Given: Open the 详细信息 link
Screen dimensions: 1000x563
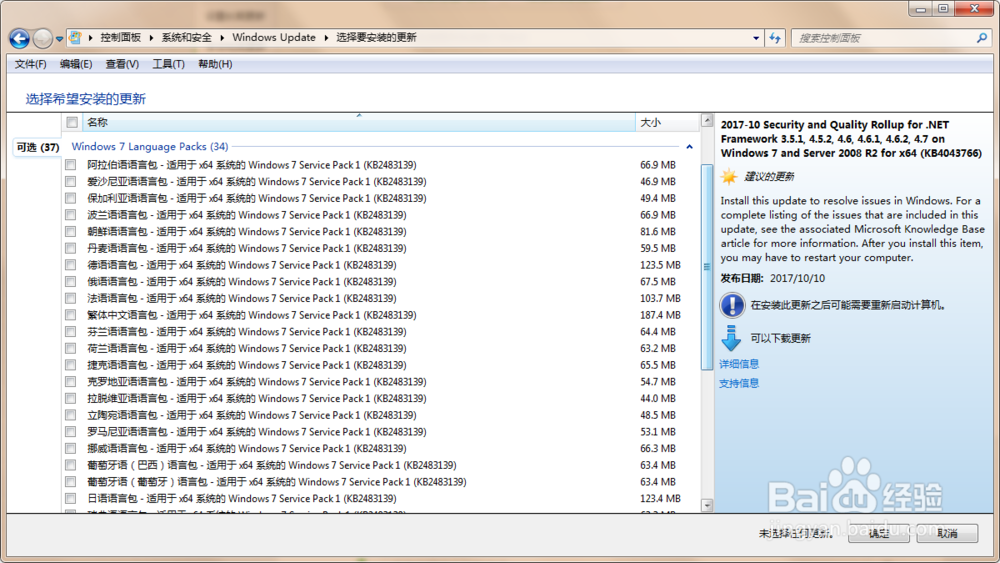Looking at the screenshot, I should [x=739, y=363].
